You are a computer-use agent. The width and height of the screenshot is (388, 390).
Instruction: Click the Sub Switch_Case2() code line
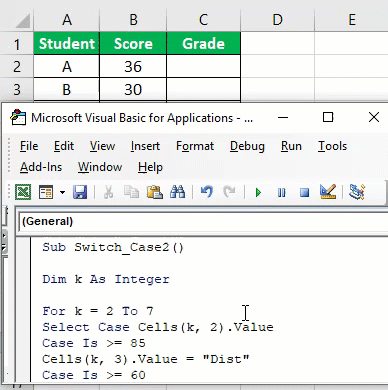pos(113,247)
